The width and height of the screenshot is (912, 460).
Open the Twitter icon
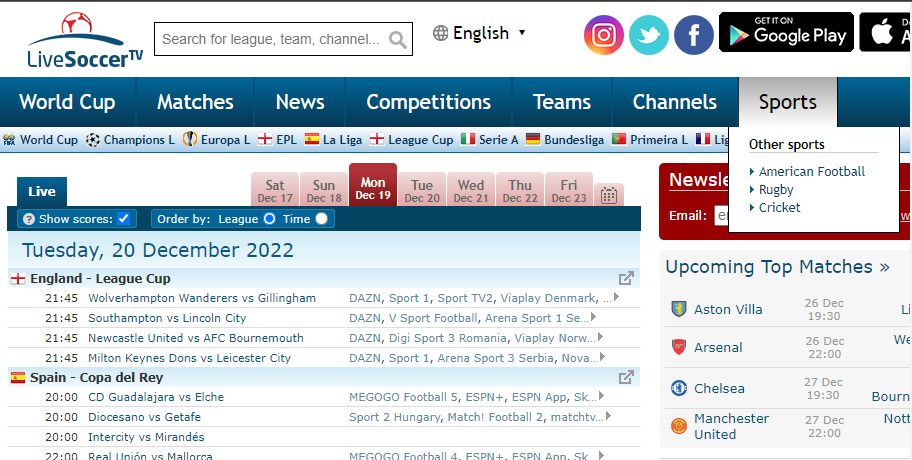pos(649,35)
